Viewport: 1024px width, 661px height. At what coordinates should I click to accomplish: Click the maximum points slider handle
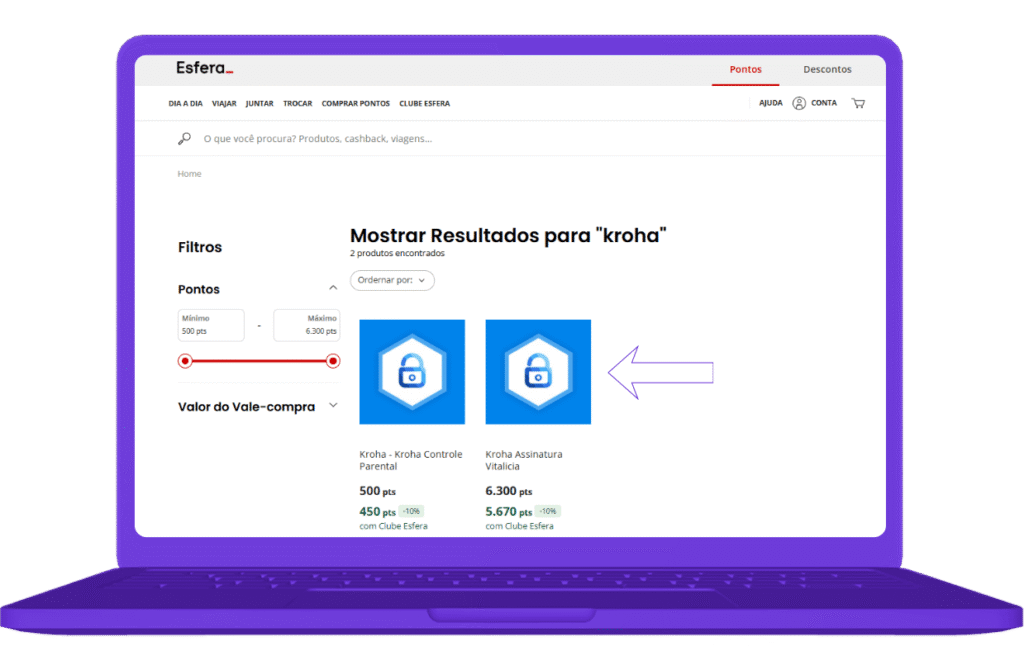333,361
